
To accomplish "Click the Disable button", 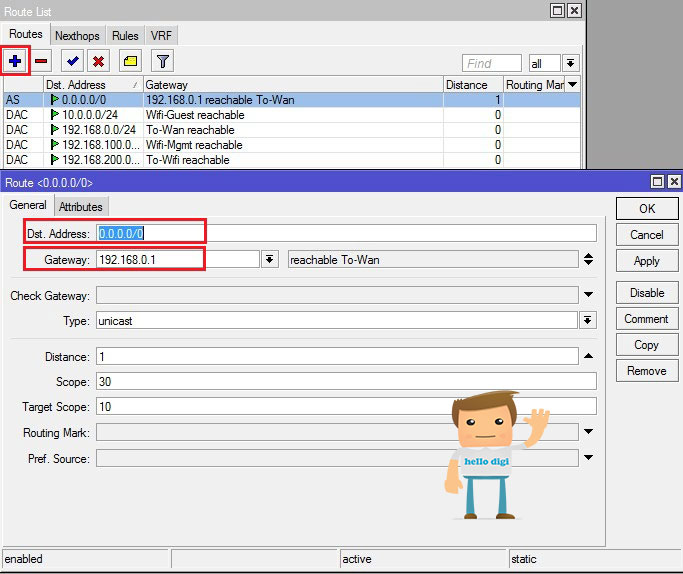I will pos(647,293).
